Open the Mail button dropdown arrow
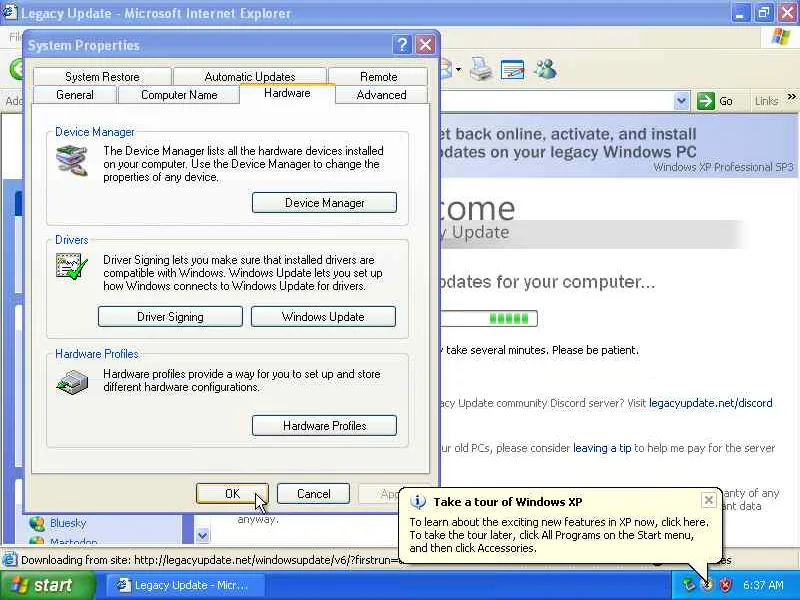Screen dimensions: 800x600 click(x=458, y=69)
